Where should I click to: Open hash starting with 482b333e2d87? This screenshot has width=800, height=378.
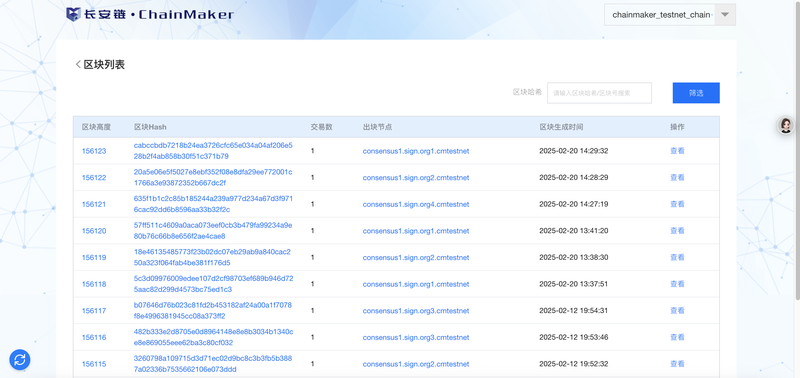click(213, 337)
